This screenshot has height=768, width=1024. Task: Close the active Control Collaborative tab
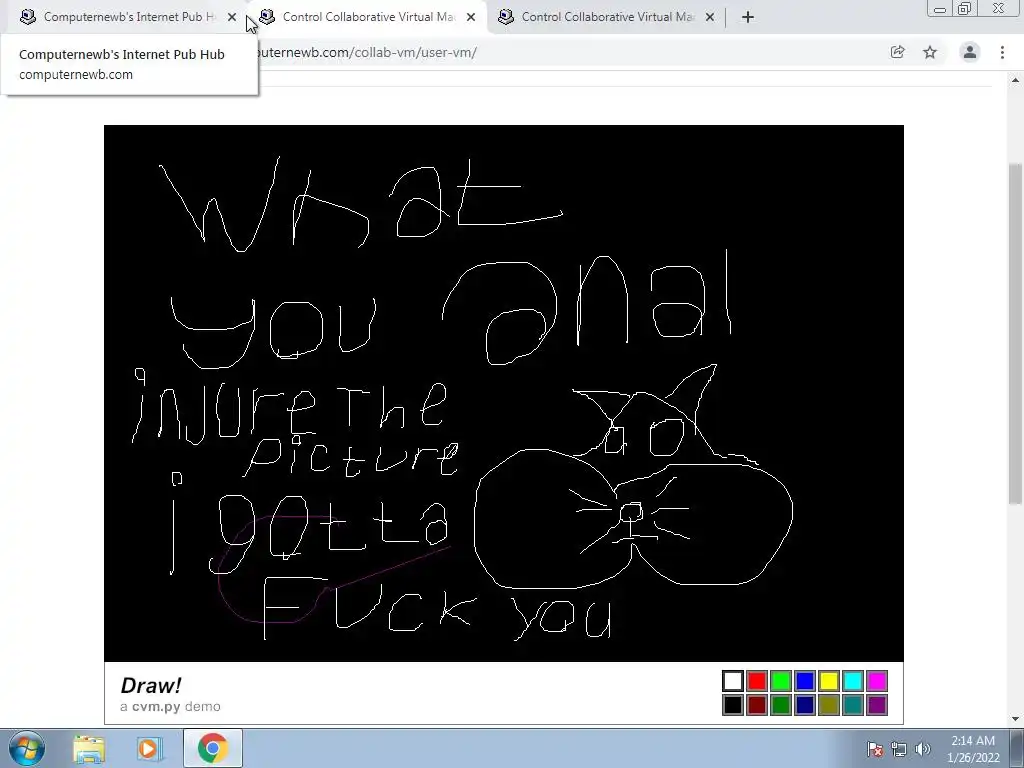471,17
